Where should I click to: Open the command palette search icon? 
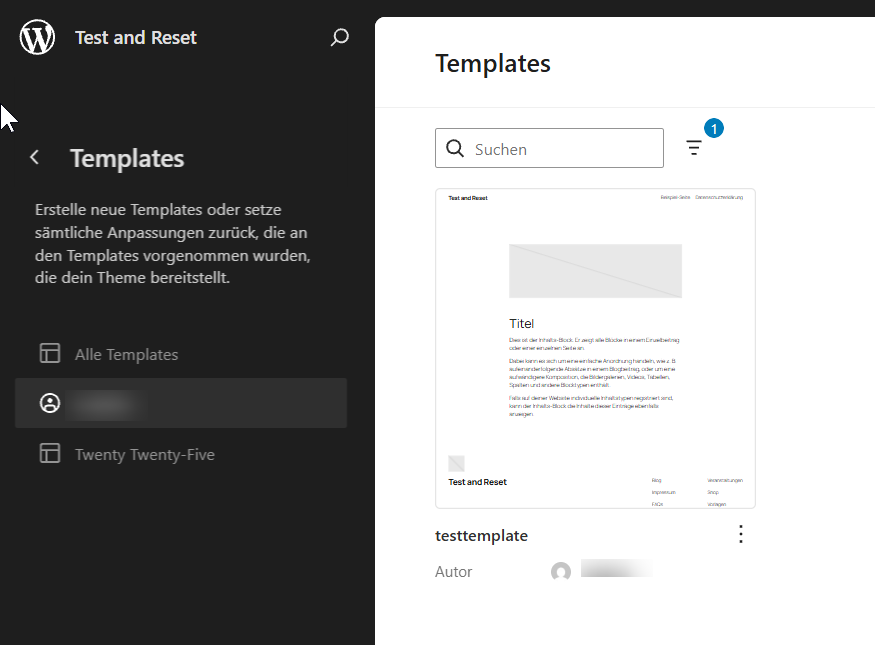click(x=340, y=38)
